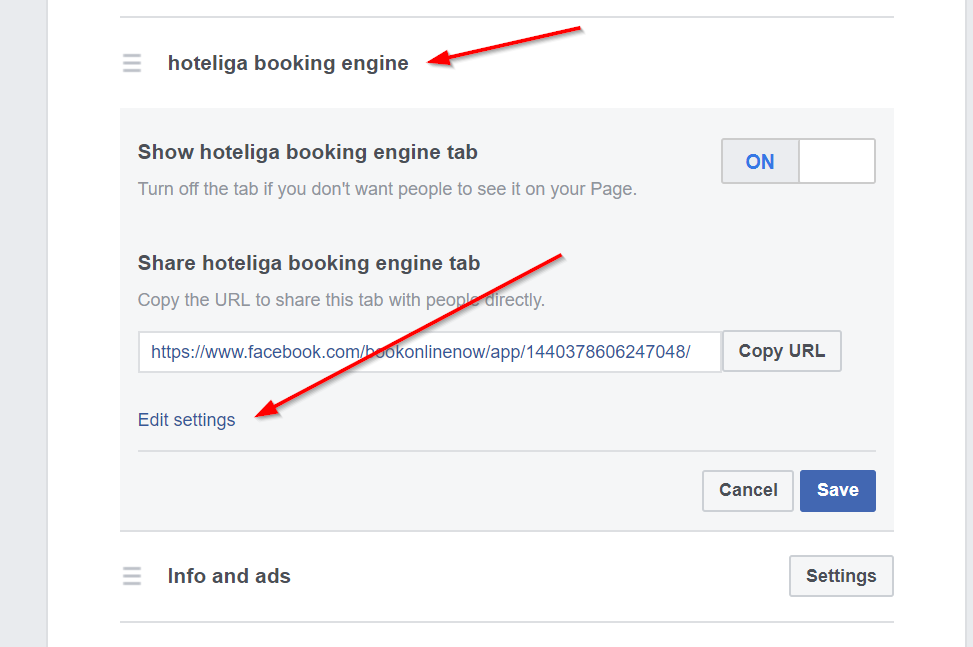Cancel the tab changes
The image size is (973, 647).
[x=747, y=490]
